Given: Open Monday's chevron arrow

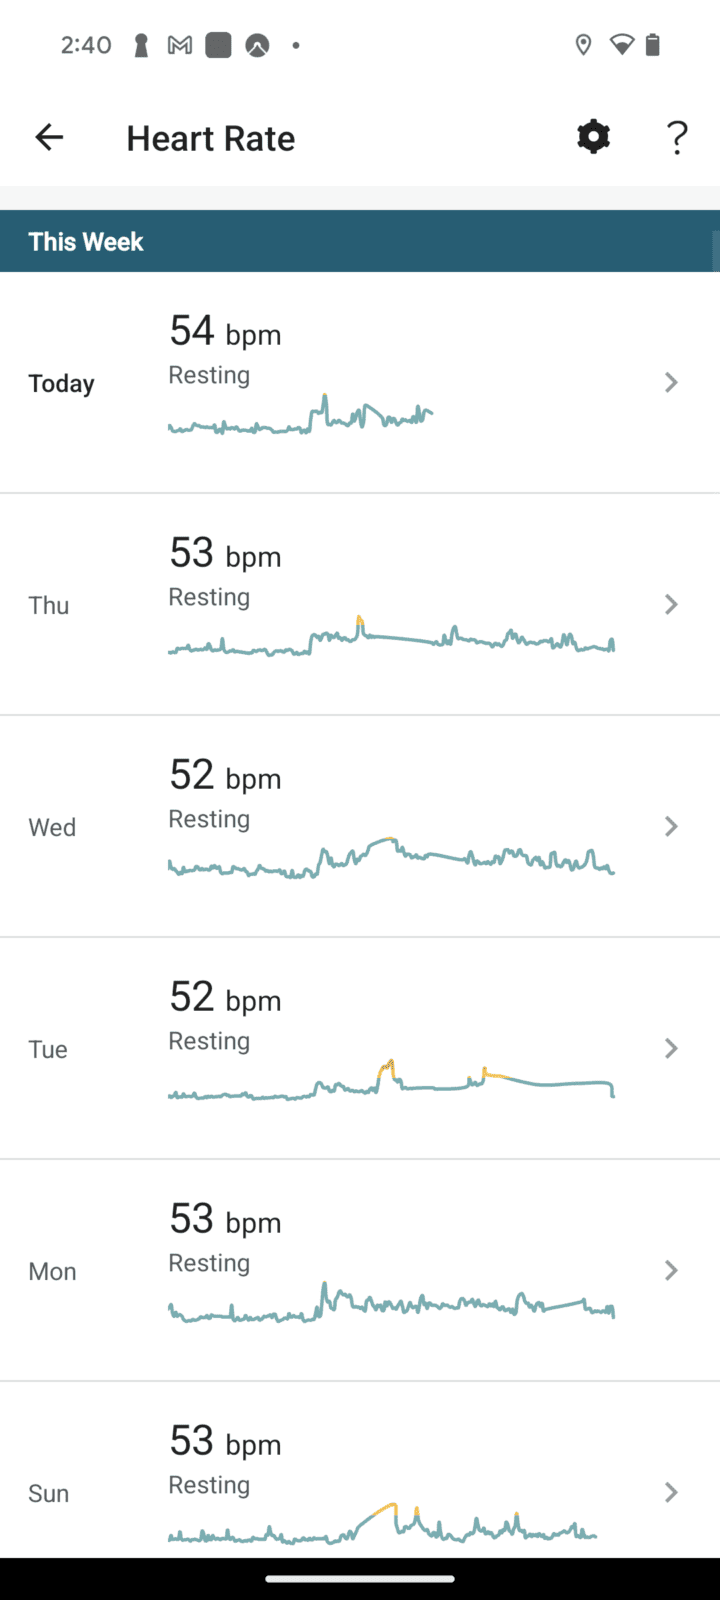Looking at the screenshot, I should [671, 1270].
